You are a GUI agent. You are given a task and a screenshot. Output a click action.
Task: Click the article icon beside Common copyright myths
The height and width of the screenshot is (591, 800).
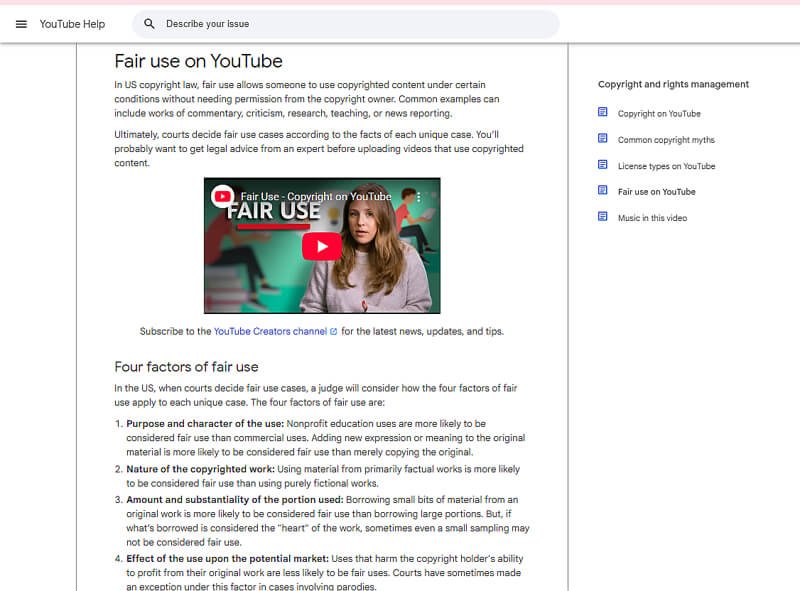603,138
